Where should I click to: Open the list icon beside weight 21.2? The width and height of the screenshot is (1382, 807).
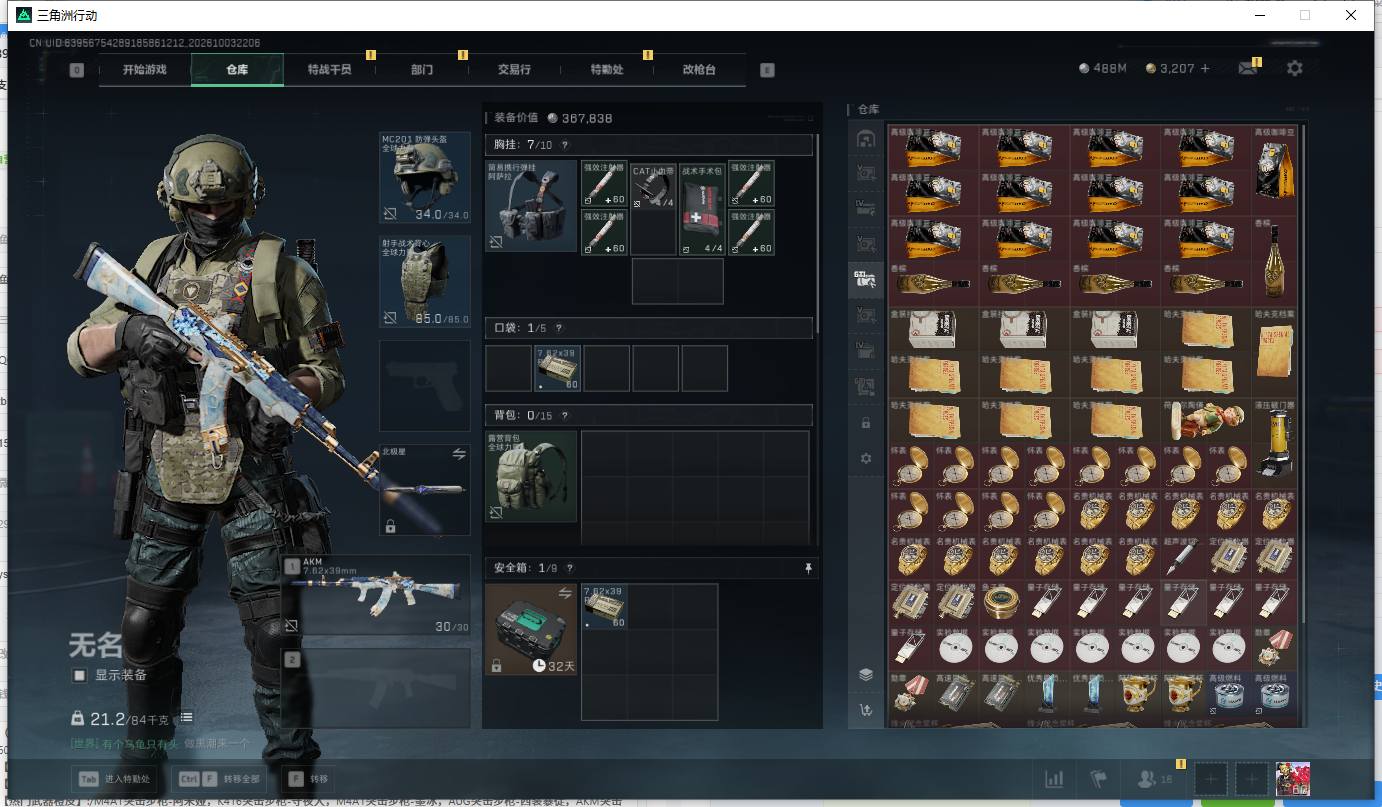tap(187, 718)
